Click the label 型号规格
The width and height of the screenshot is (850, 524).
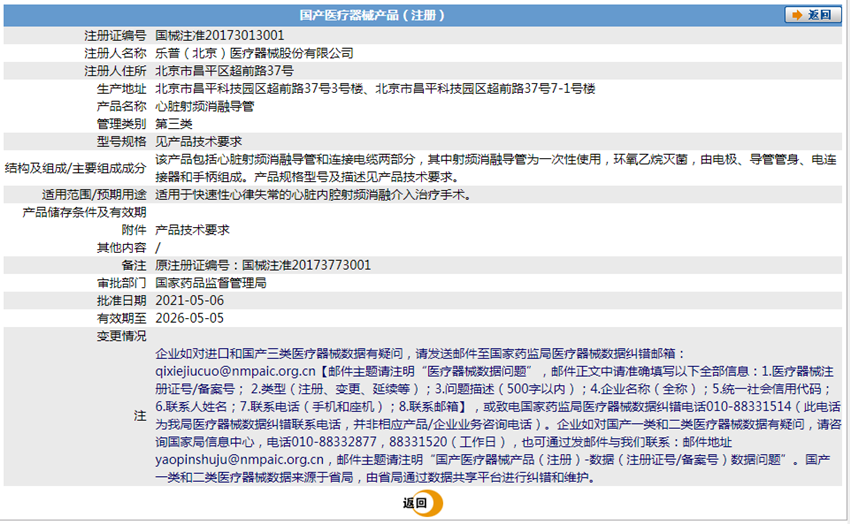[121, 141]
